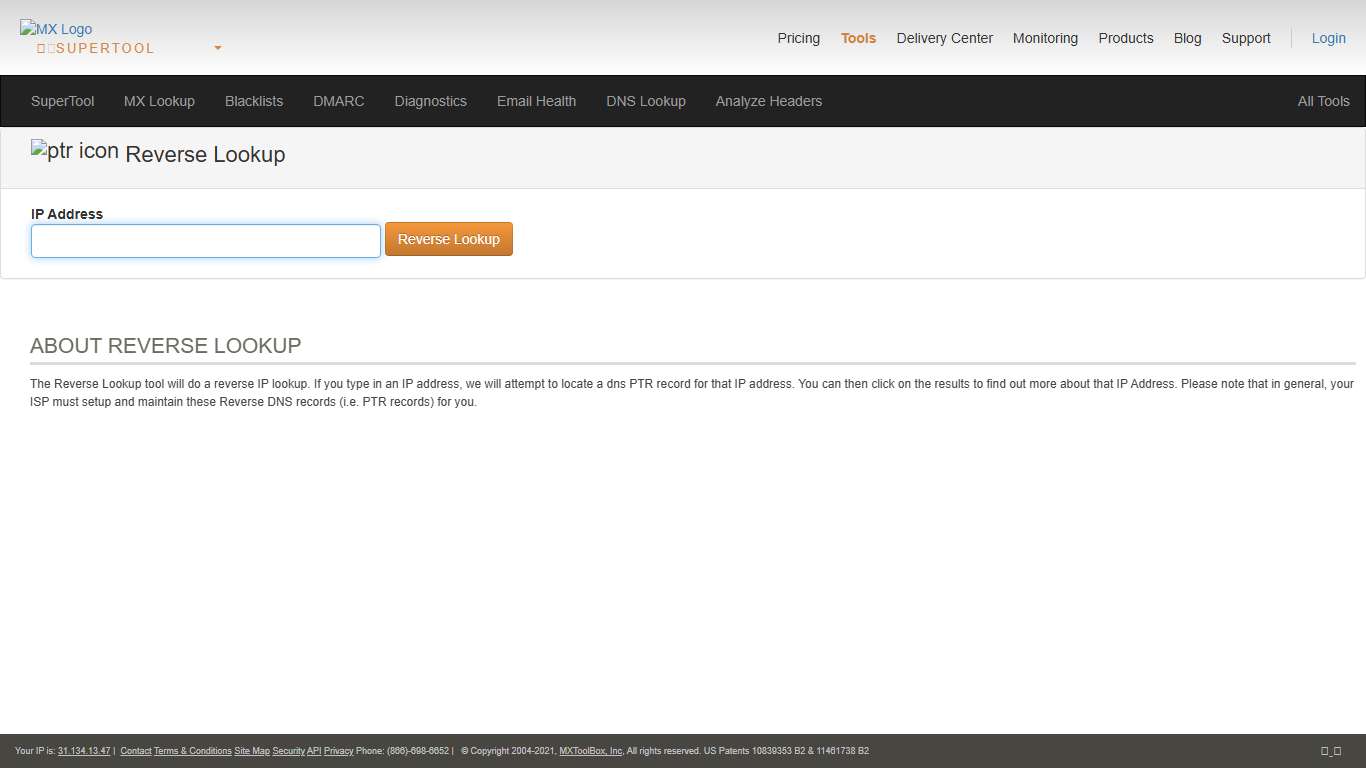Screen dimensions: 1366x768
Task: Click inside the IP Address input field
Action: tap(205, 241)
